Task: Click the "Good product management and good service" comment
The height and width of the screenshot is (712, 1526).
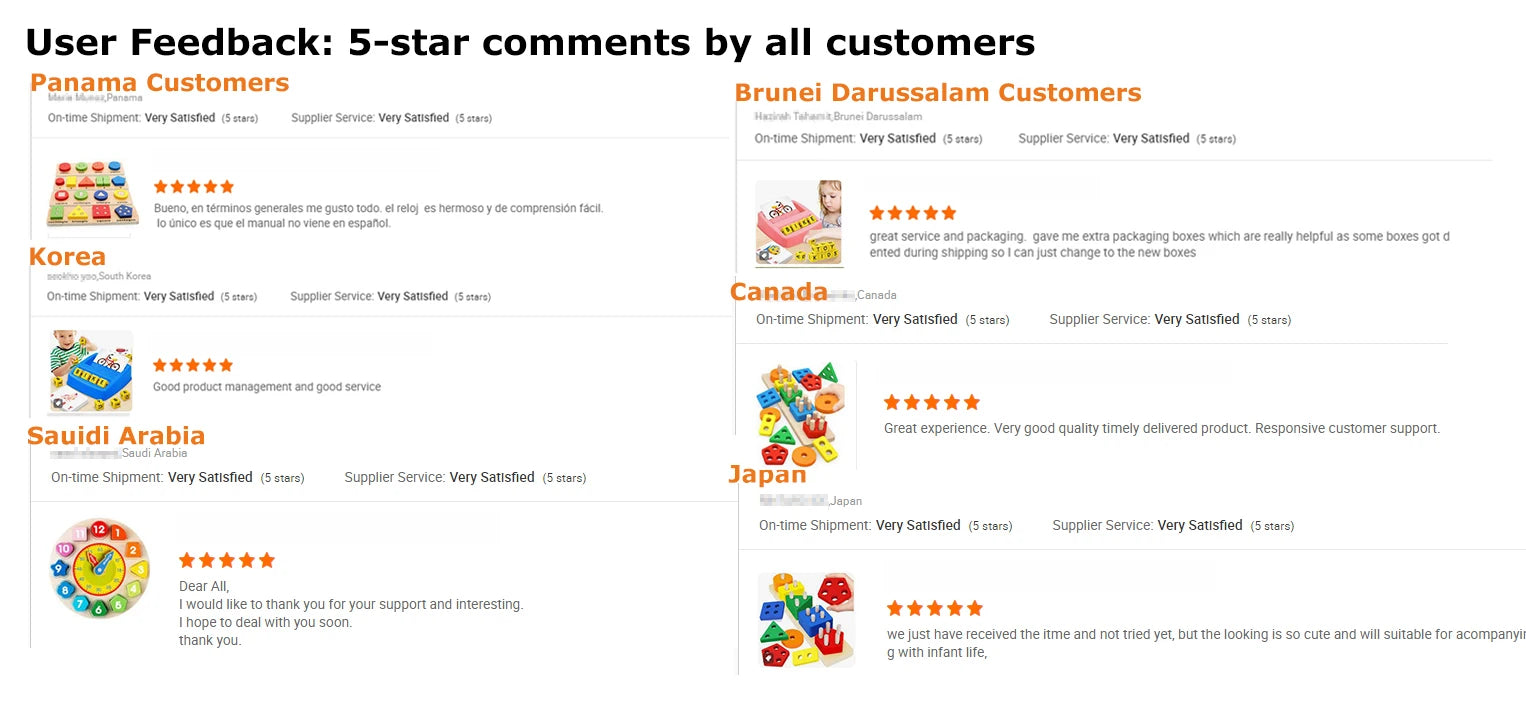Action: point(267,387)
